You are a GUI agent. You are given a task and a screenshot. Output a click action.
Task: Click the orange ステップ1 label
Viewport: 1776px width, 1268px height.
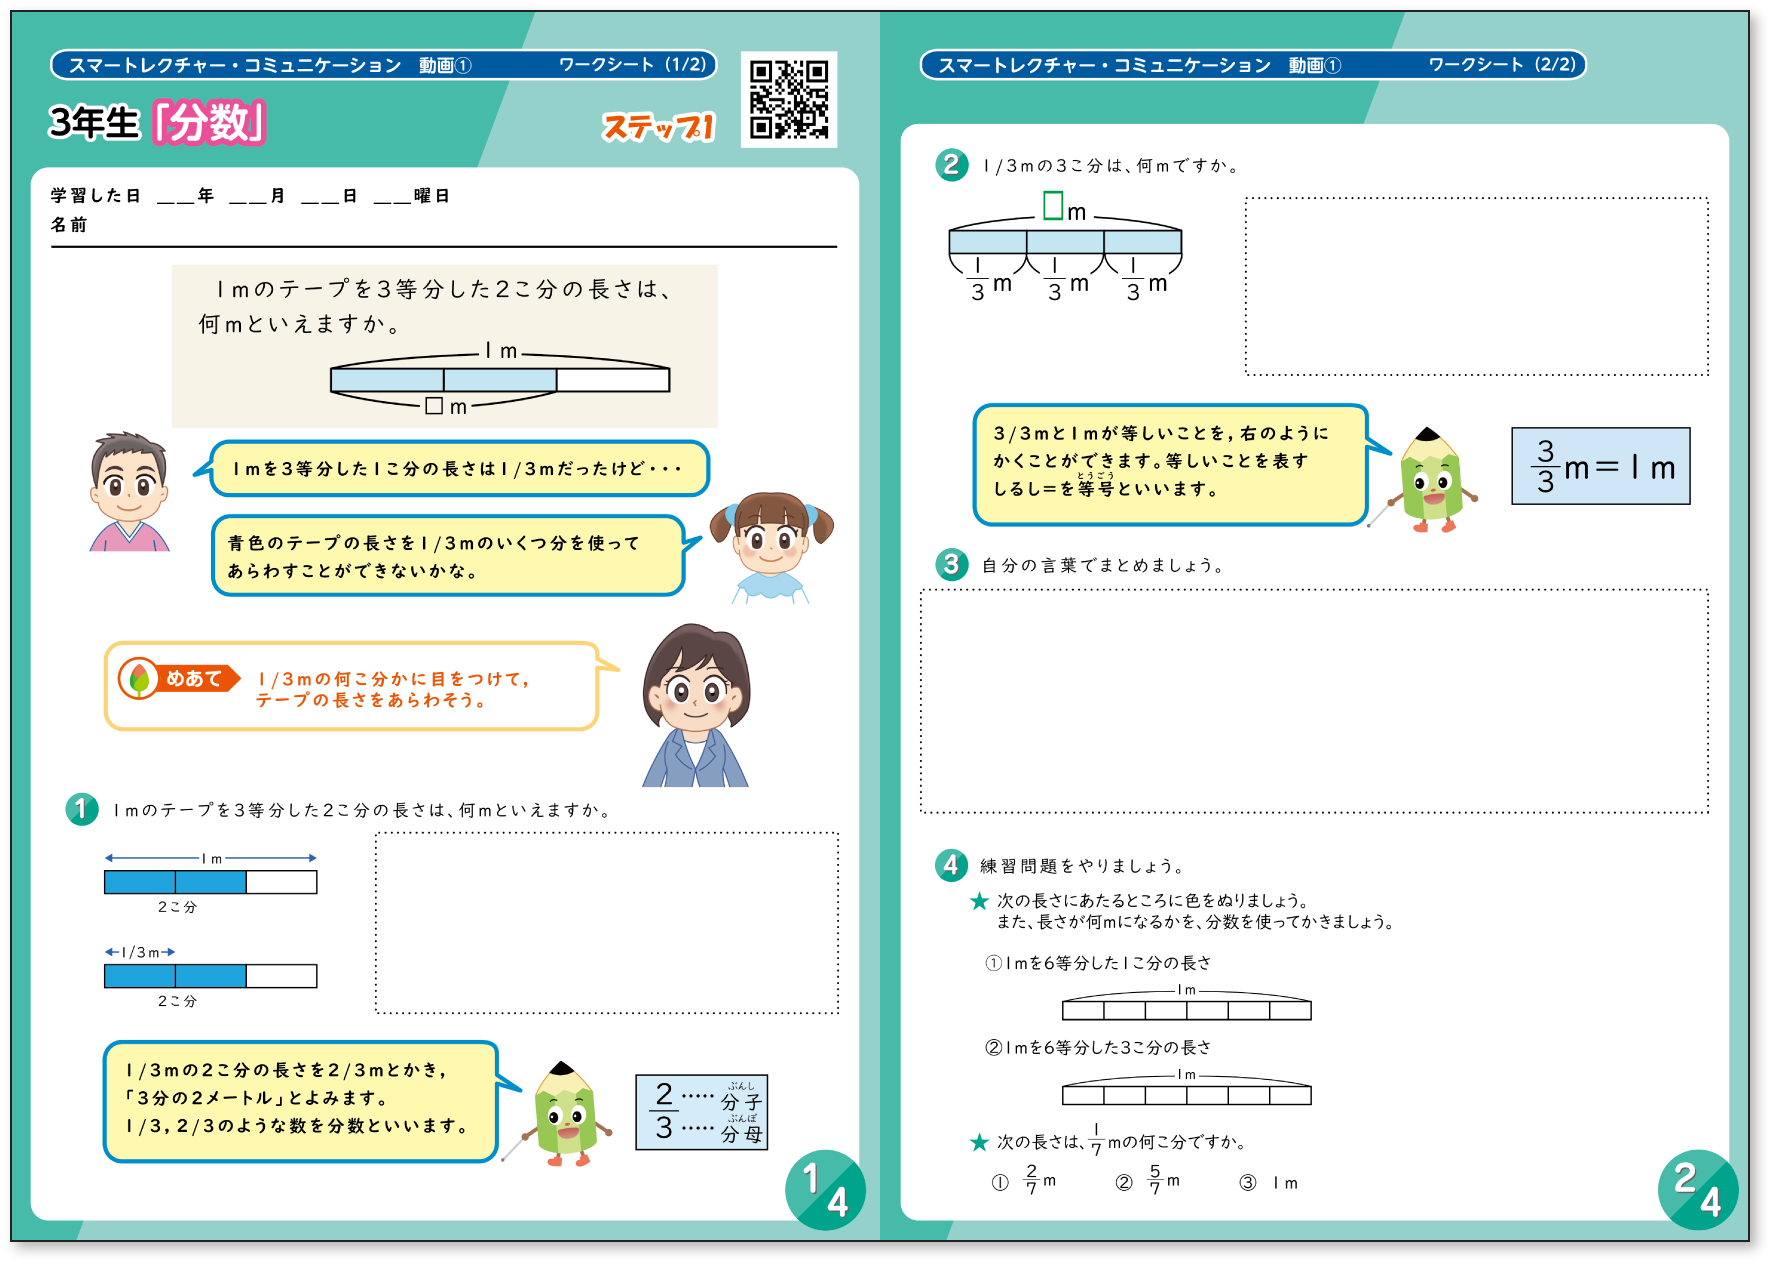[658, 127]
